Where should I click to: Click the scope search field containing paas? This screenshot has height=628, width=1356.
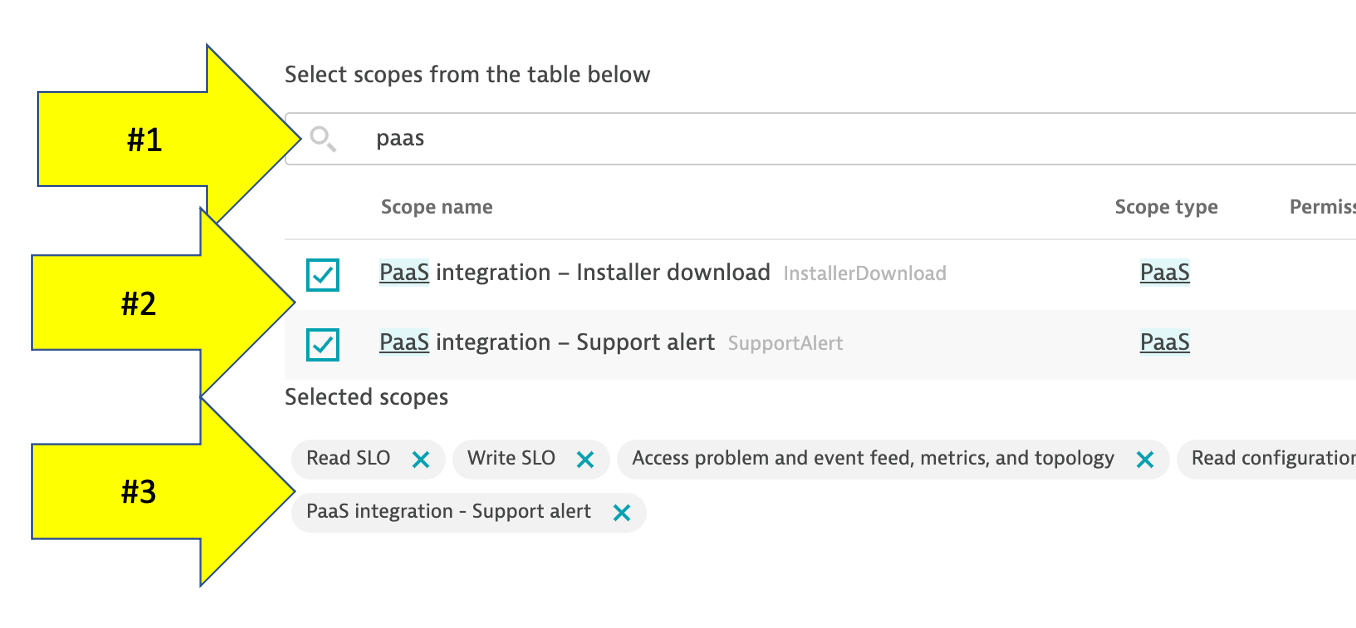click(x=800, y=139)
